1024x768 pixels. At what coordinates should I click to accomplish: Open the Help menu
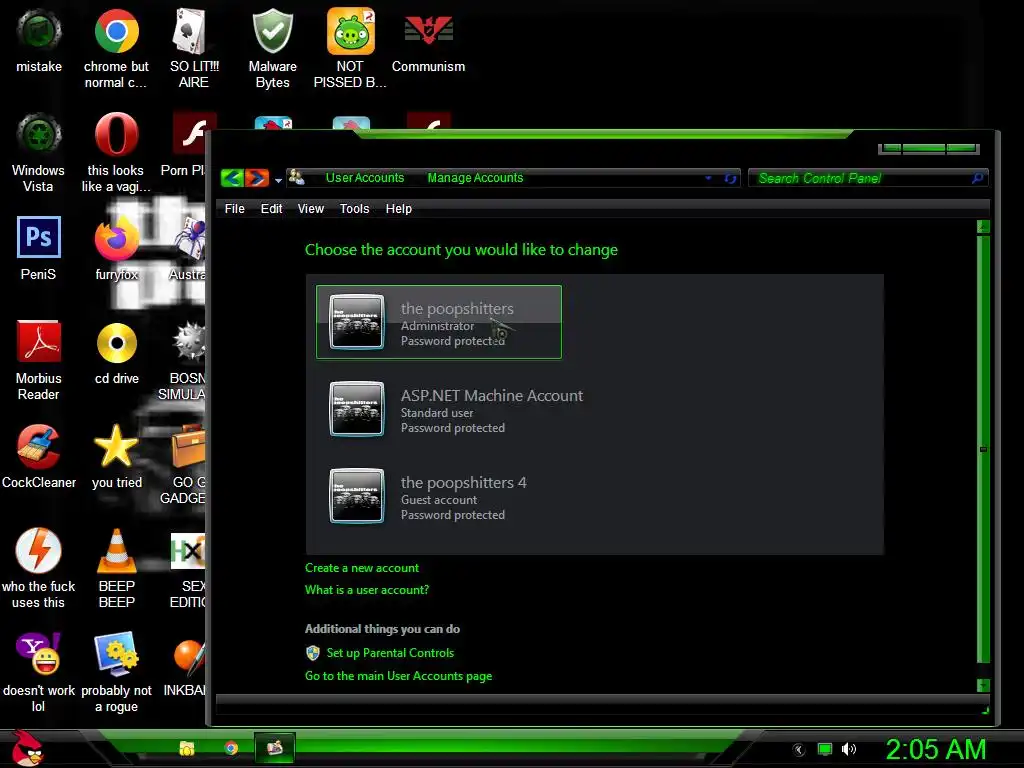398,209
